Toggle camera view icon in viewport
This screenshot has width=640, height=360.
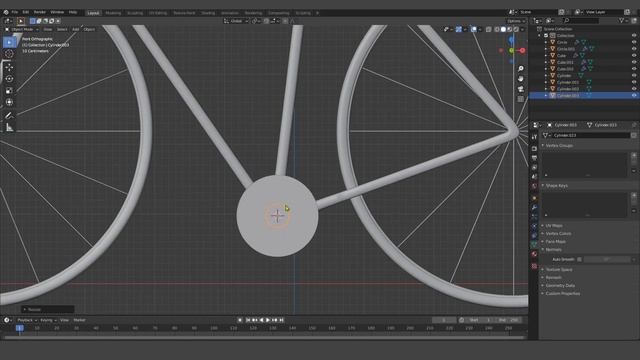click(x=520, y=89)
